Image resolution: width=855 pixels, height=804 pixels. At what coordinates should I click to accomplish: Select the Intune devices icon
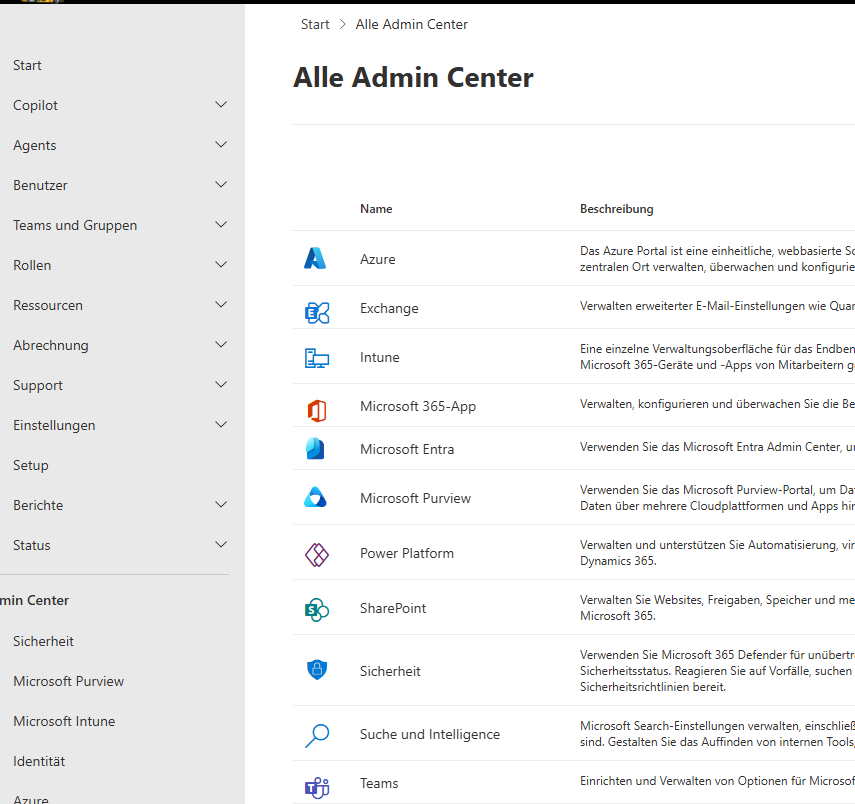pos(316,358)
